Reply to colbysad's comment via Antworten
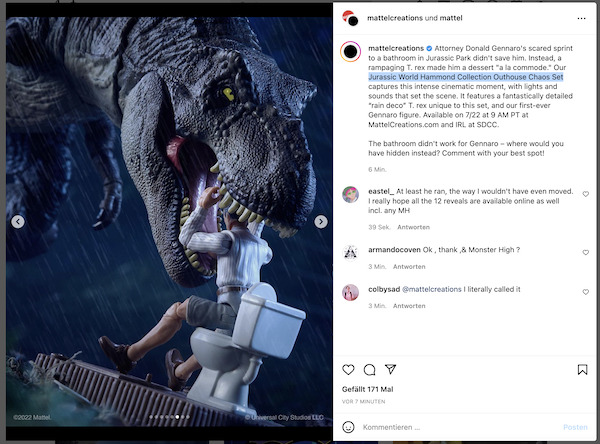Image resolution: width=600 pixels, height=444 pixels. point(409,306)
